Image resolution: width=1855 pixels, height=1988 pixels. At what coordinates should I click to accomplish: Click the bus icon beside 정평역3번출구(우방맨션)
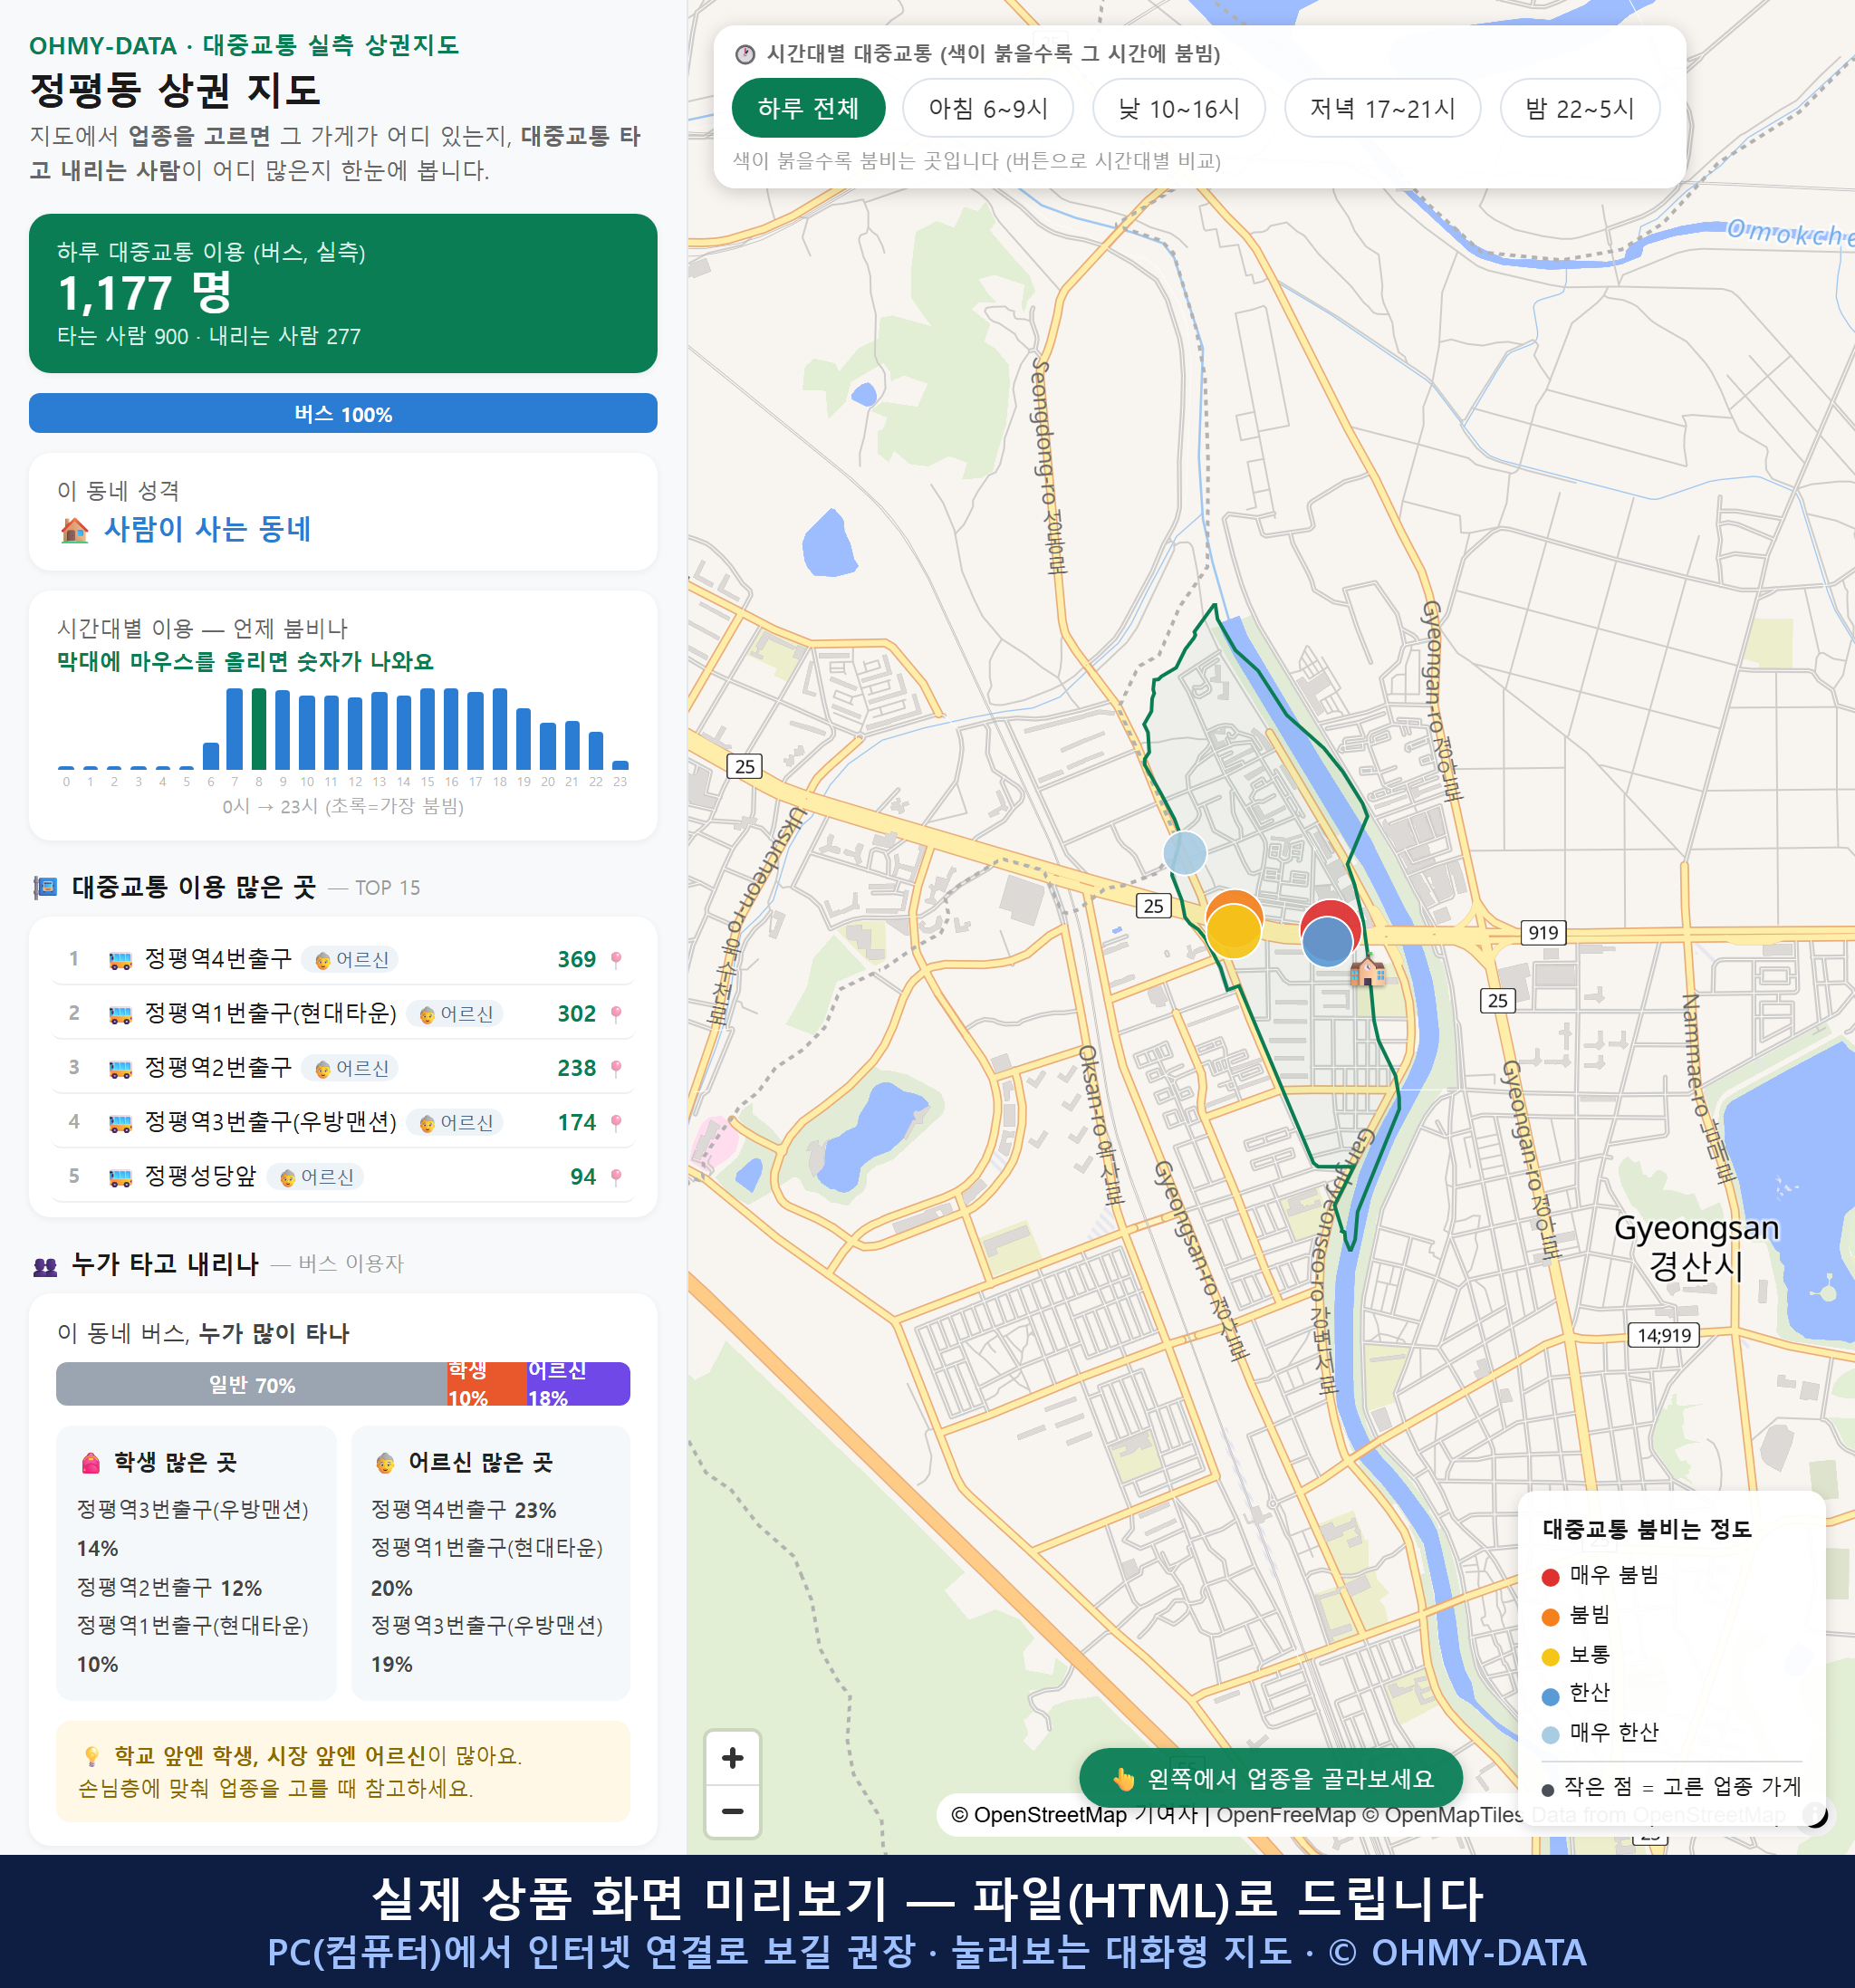pos(120,1122)
